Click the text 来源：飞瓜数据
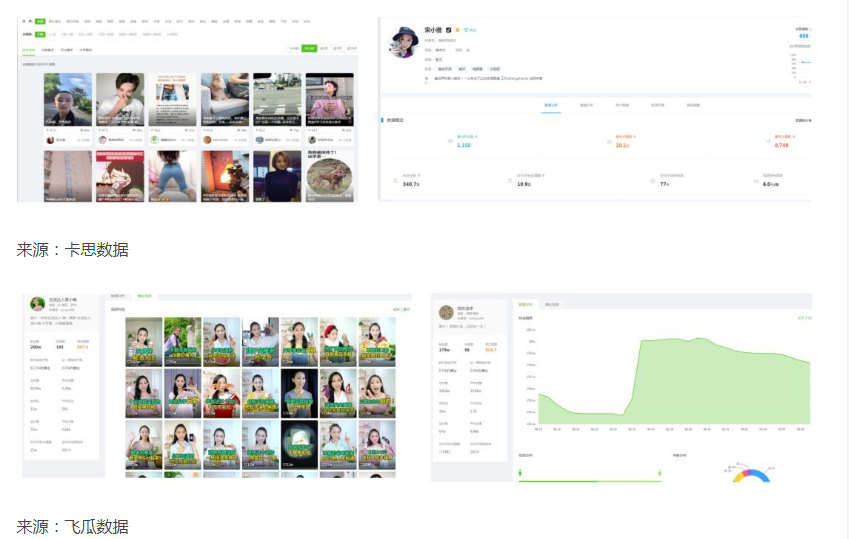The height and width of the screenshot is (539, 849). tap(73, 527)
